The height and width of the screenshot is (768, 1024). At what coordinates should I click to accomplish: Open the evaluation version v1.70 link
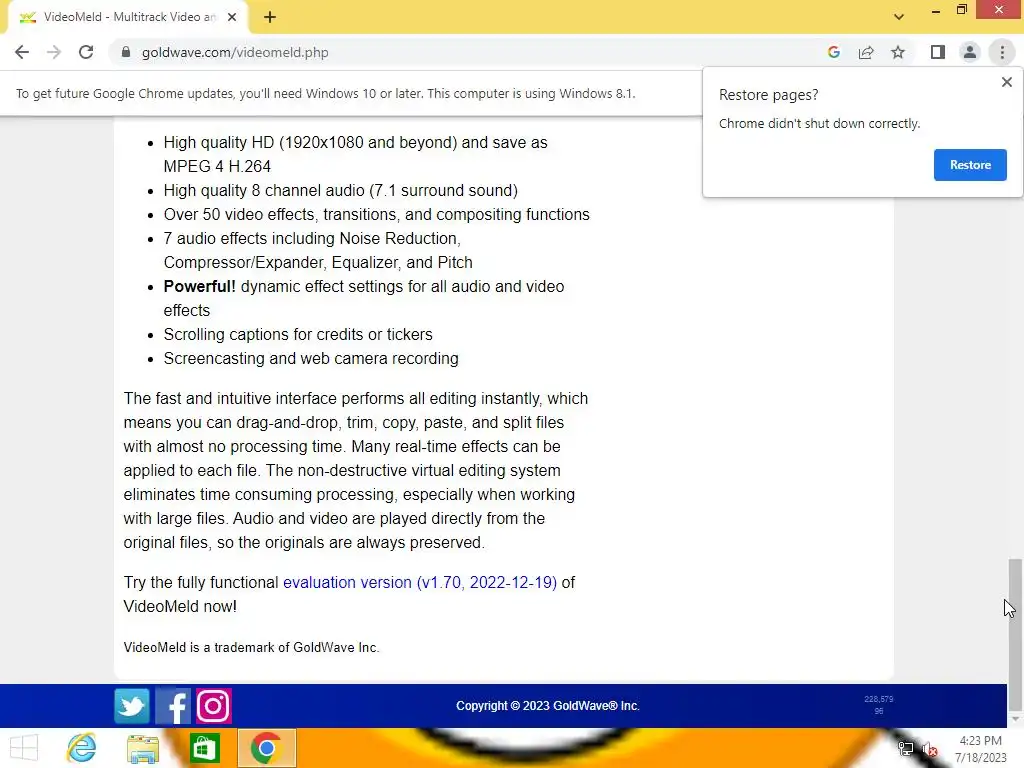tap(419, 583)
